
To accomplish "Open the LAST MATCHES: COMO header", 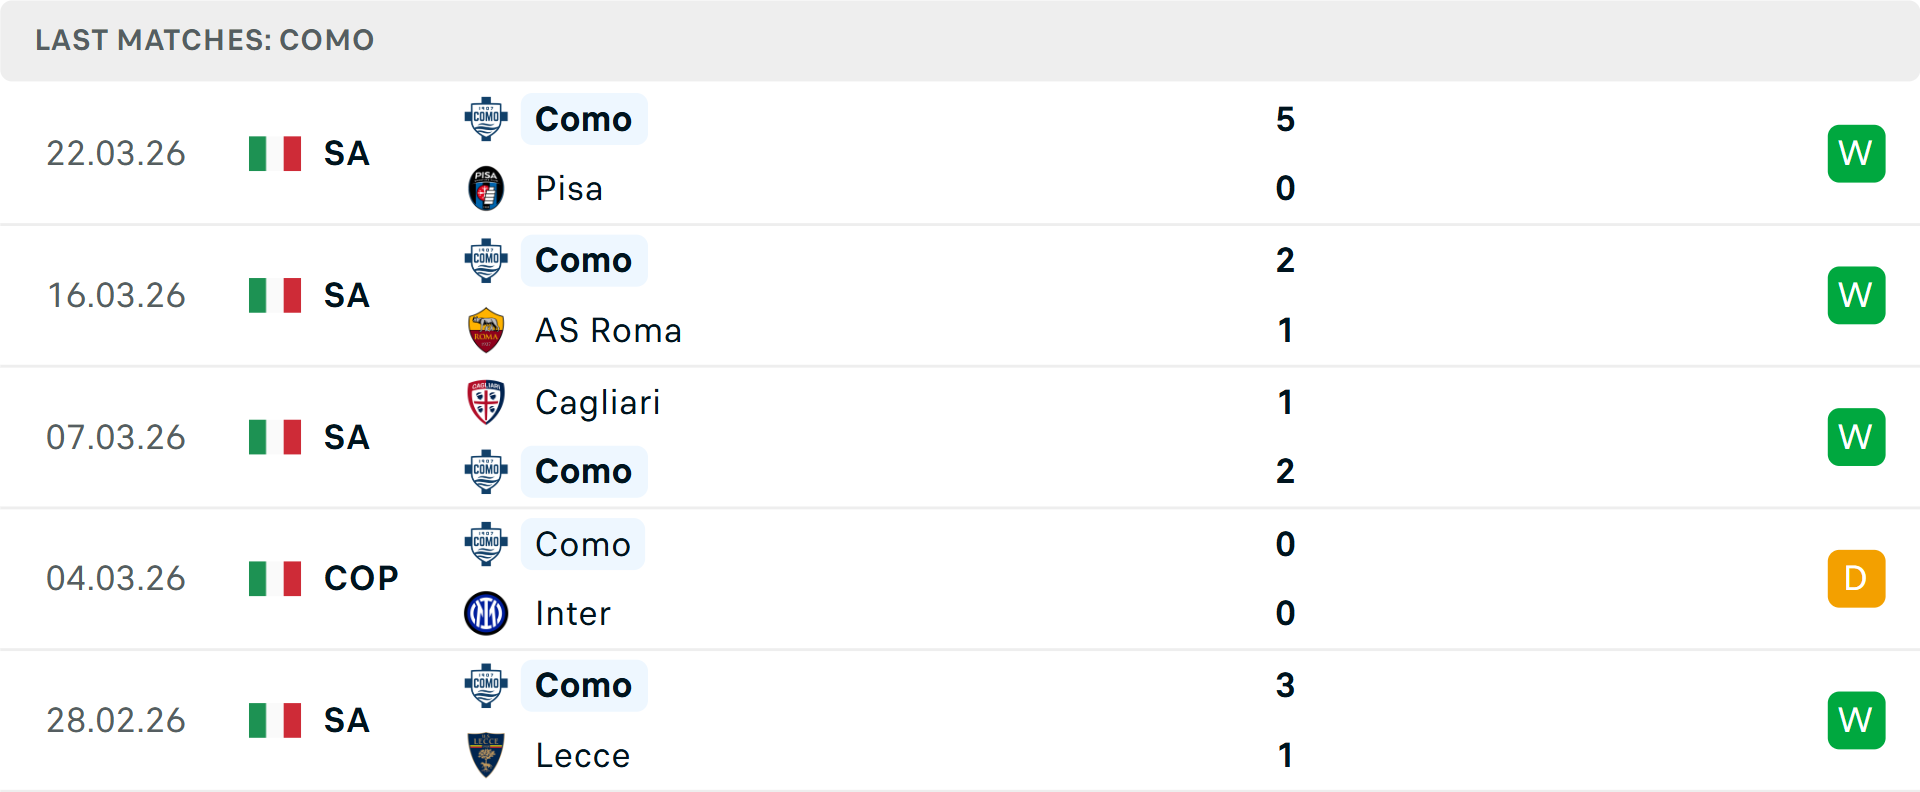I will coord(204,40).
